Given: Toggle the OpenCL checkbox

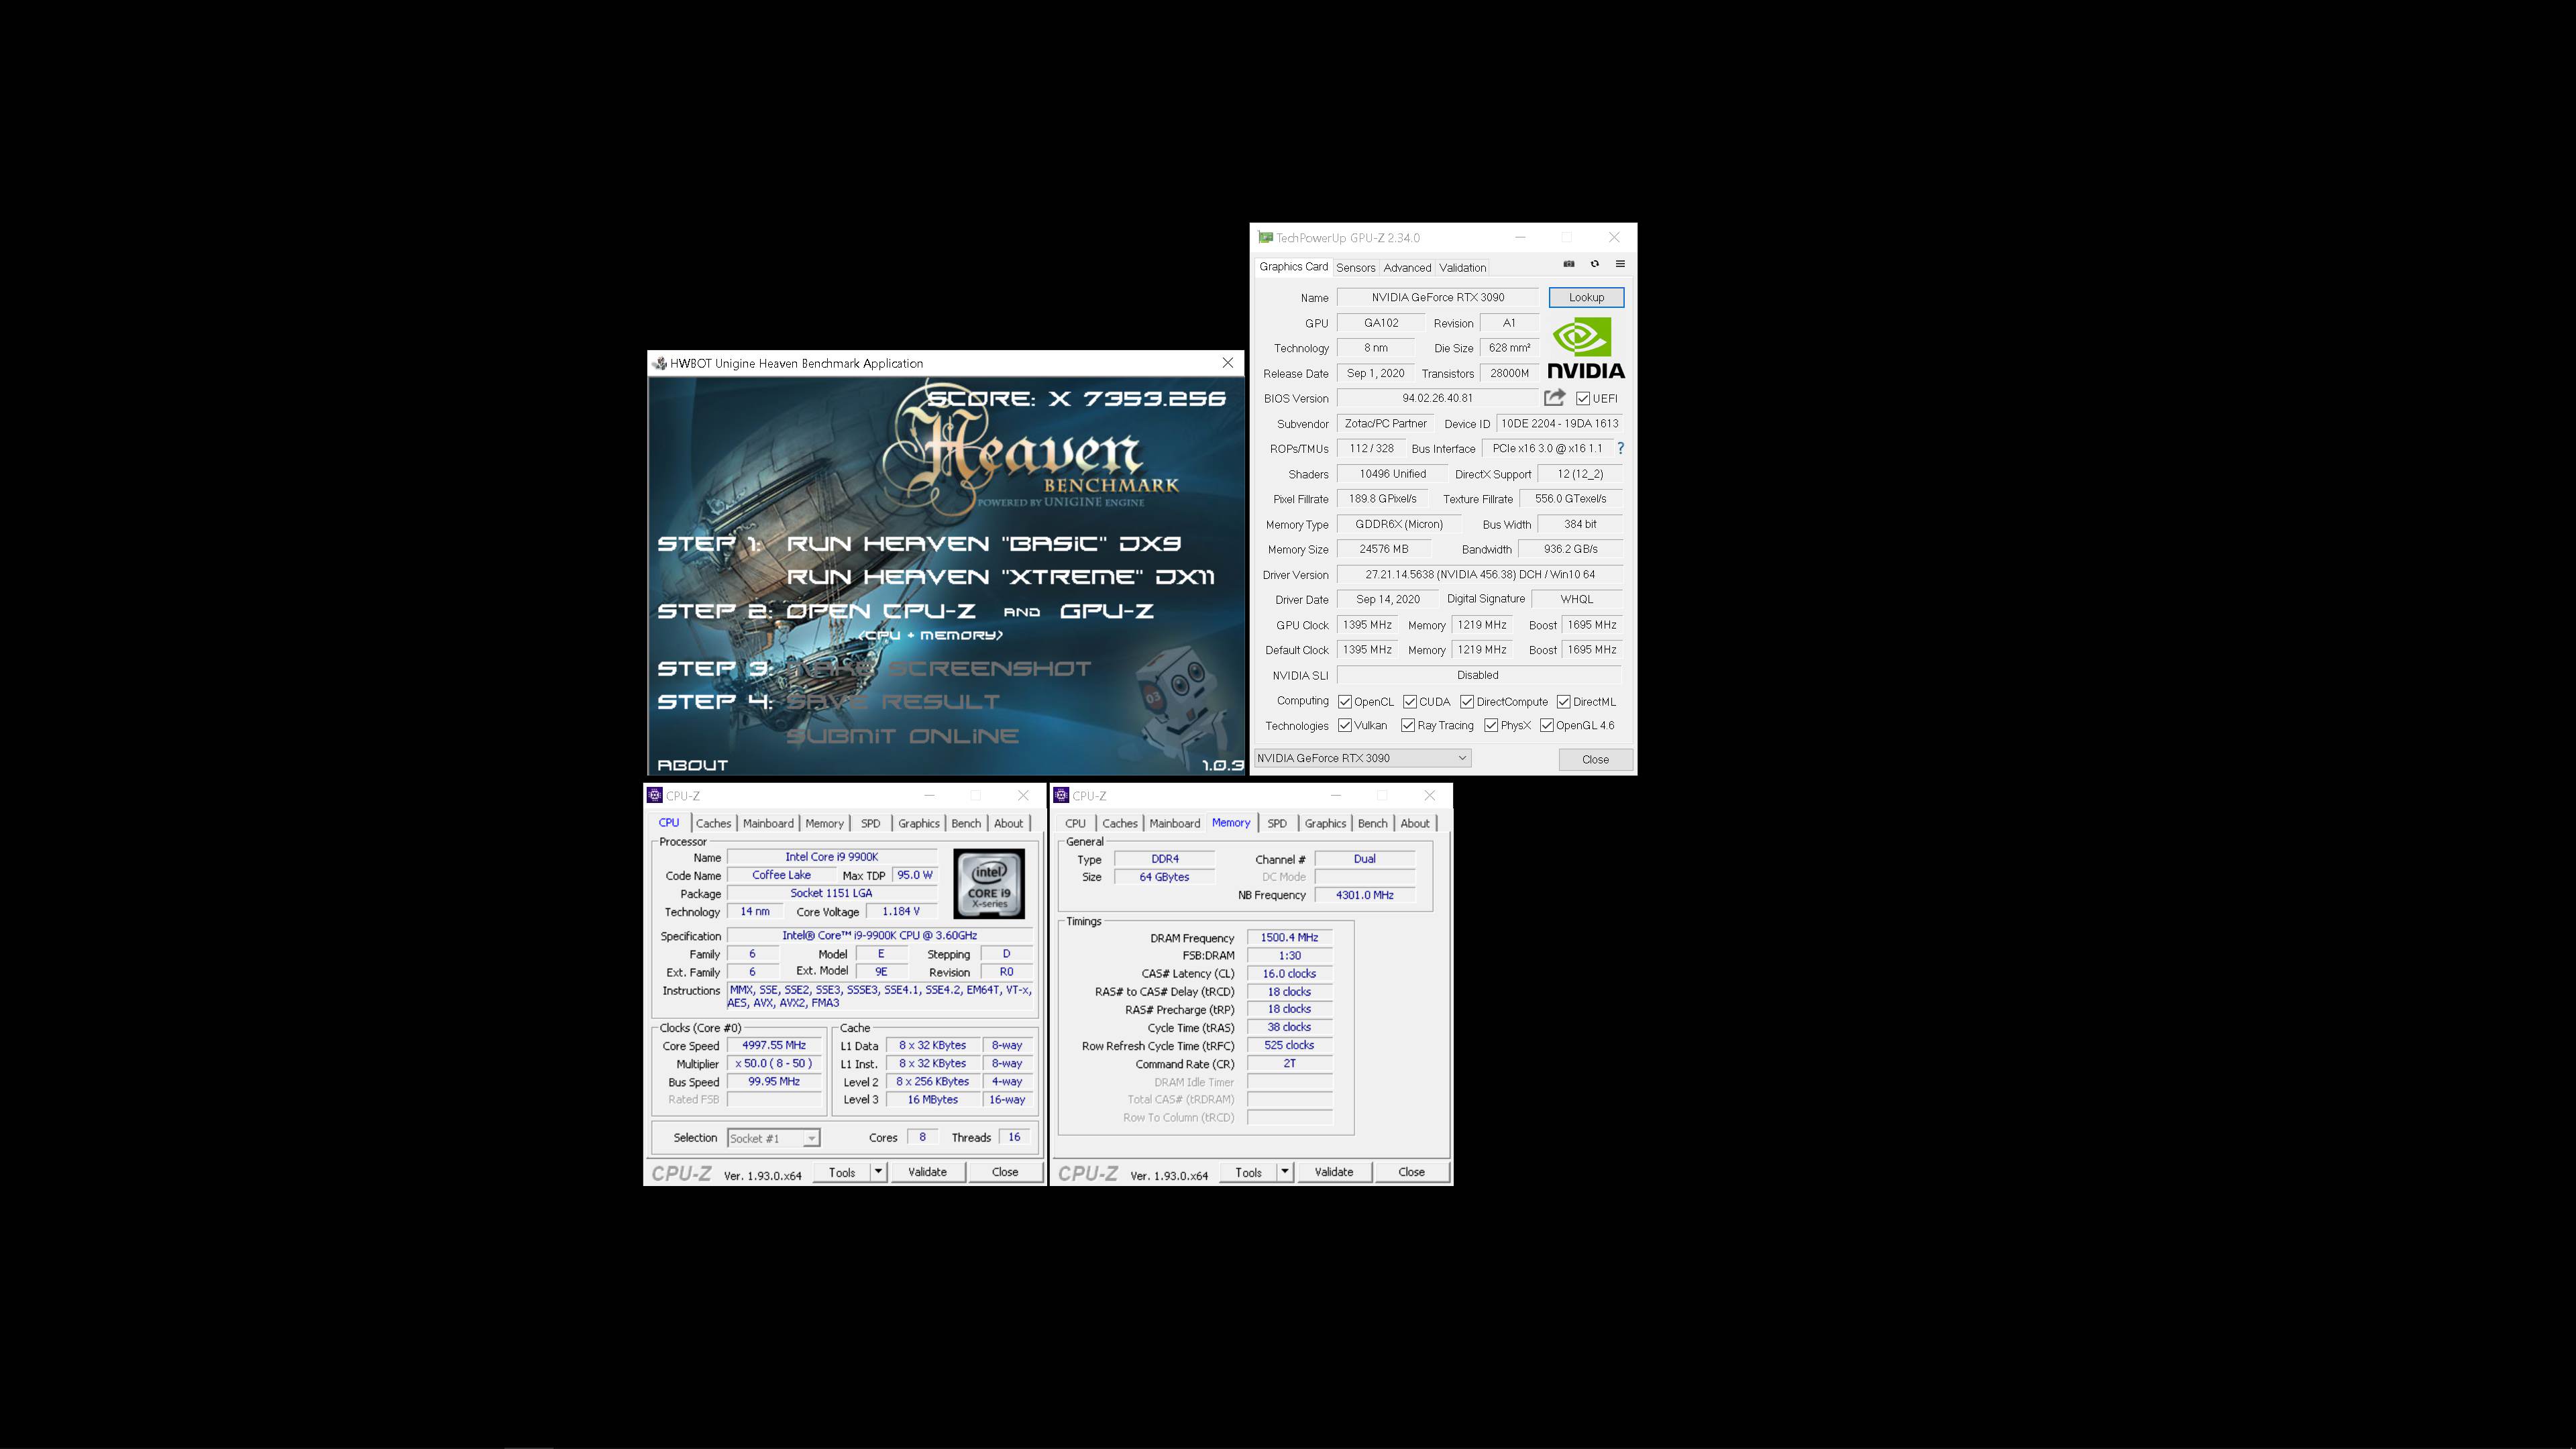Looking at the screenshot, I should [1345, 702].
